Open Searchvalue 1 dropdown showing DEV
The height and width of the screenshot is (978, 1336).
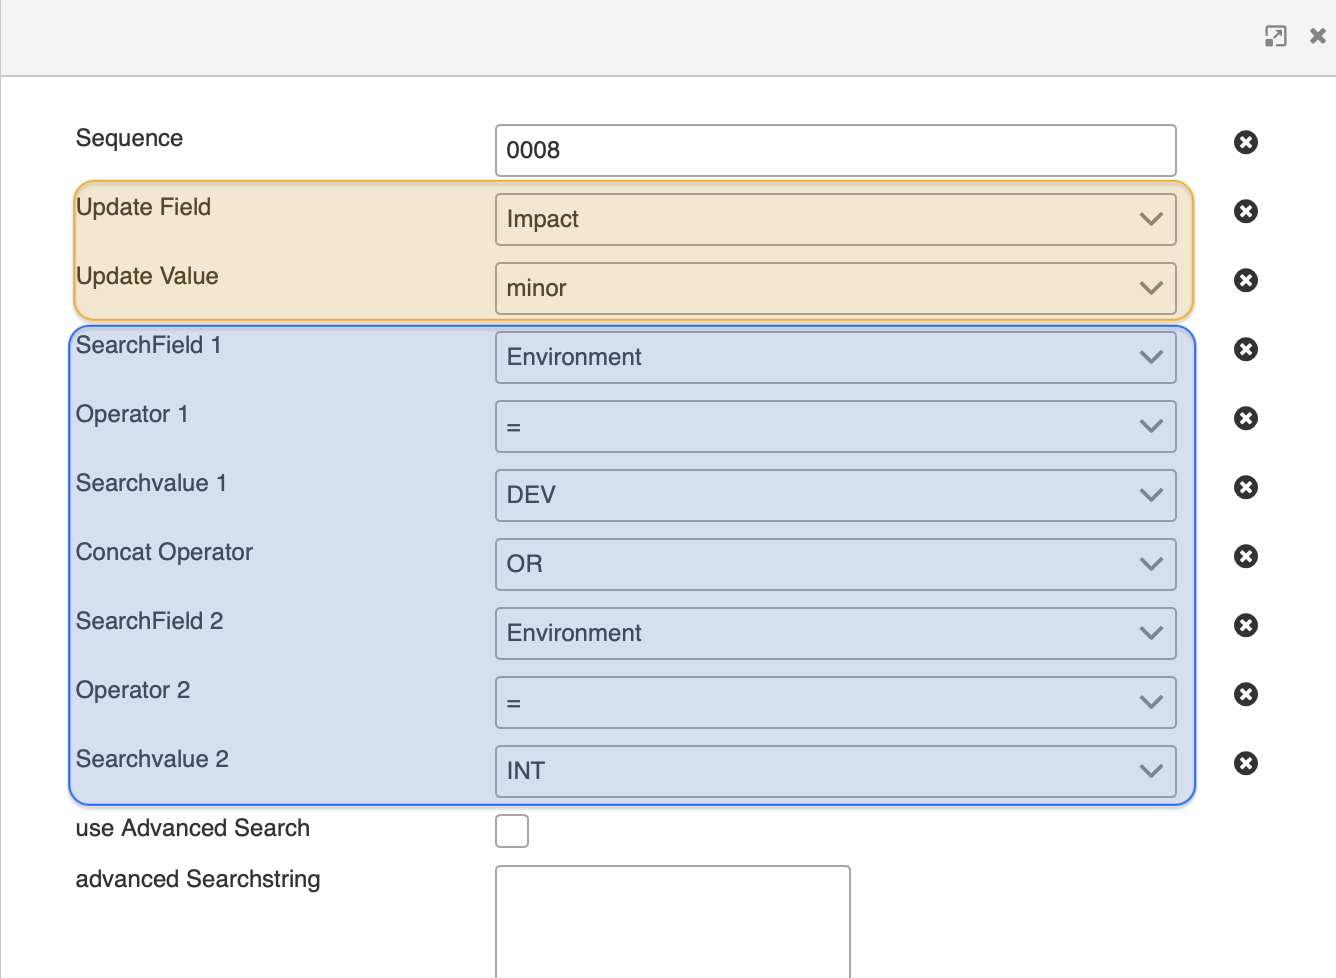pyautogui.click(x=835, y=495)
